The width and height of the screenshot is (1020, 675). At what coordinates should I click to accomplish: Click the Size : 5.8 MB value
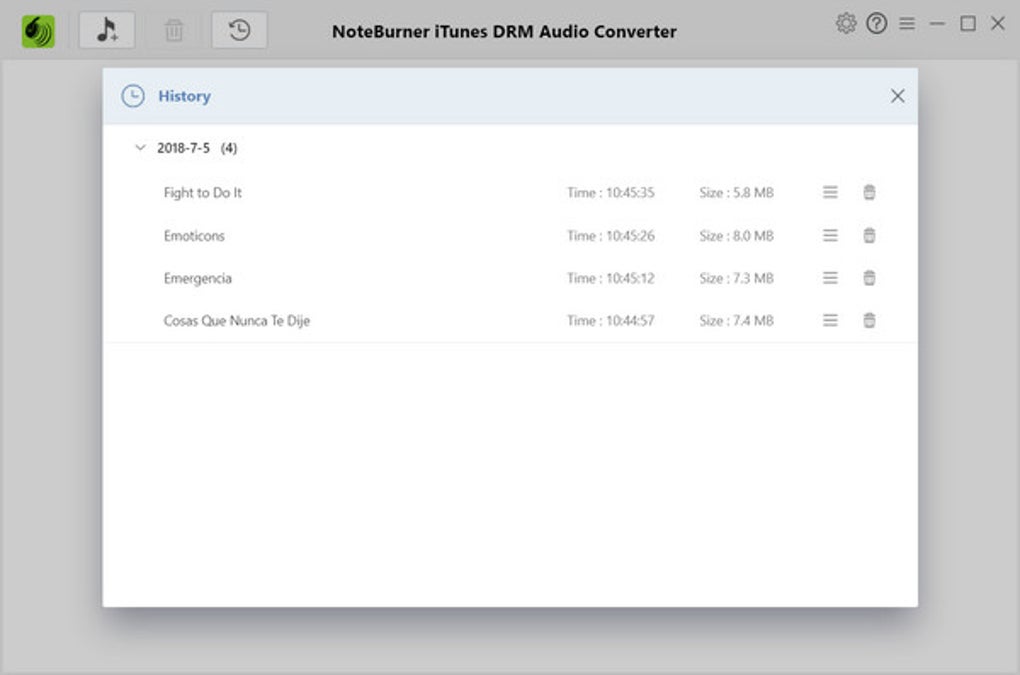tap(736, 192)
